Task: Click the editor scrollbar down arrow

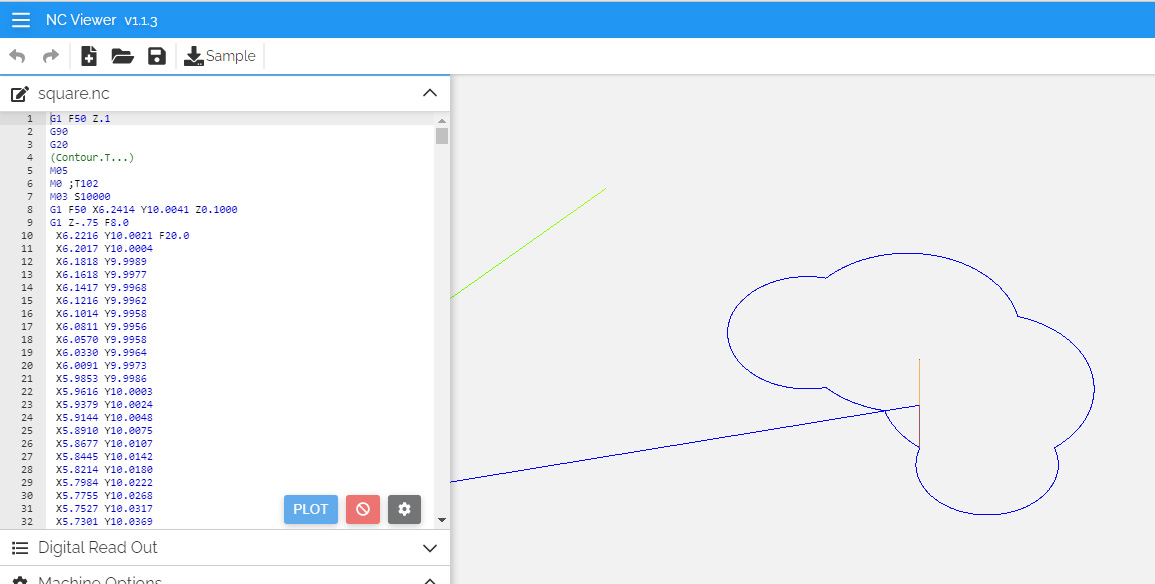Action: [442, 520]
